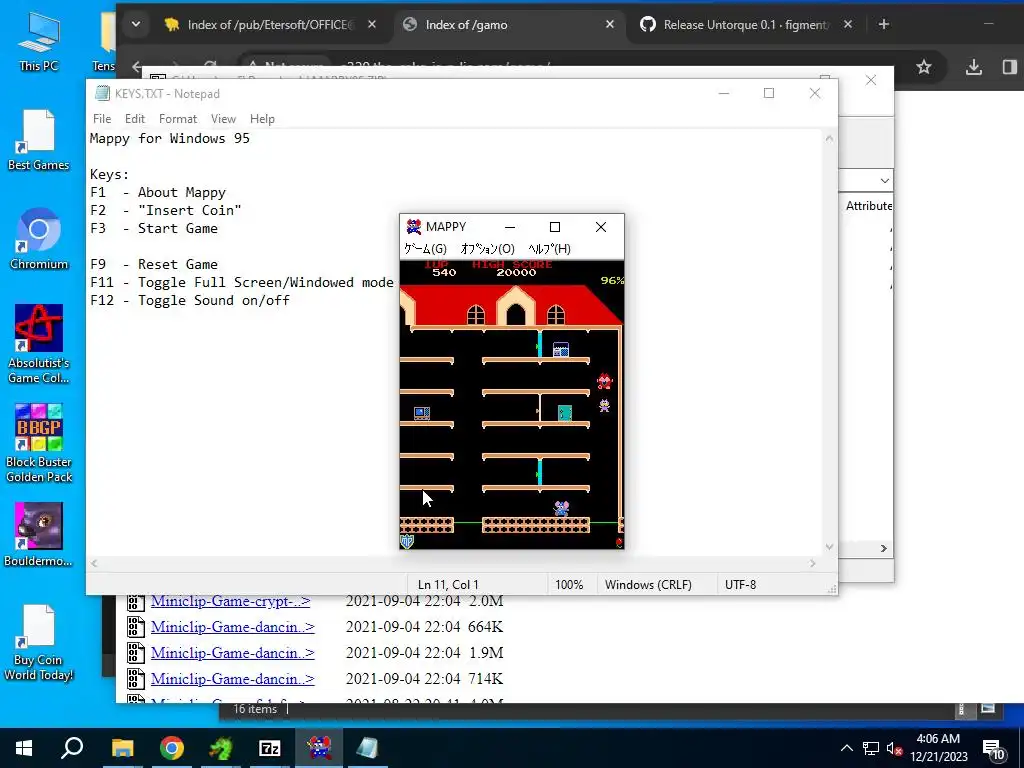Image resolution: width=1024 pixels, height=768 pixels.
Task: Open the This PC desktop icon
Action: (39, 41)
